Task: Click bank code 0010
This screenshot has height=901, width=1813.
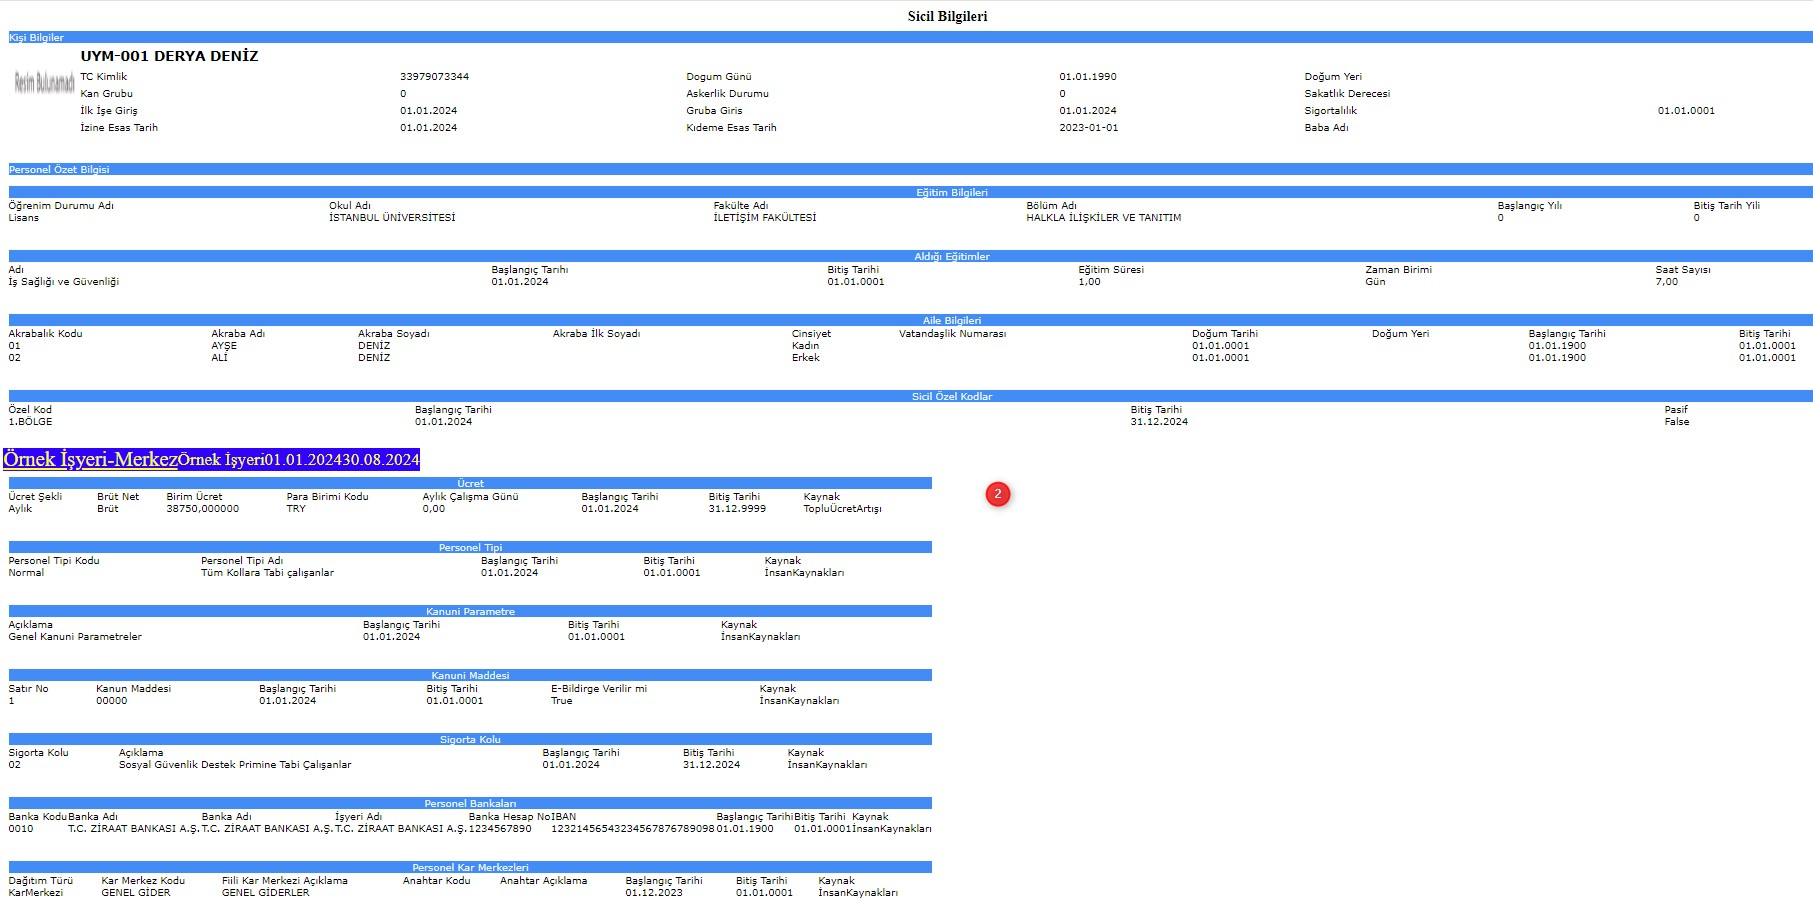Action: click(x=21, y=829)
